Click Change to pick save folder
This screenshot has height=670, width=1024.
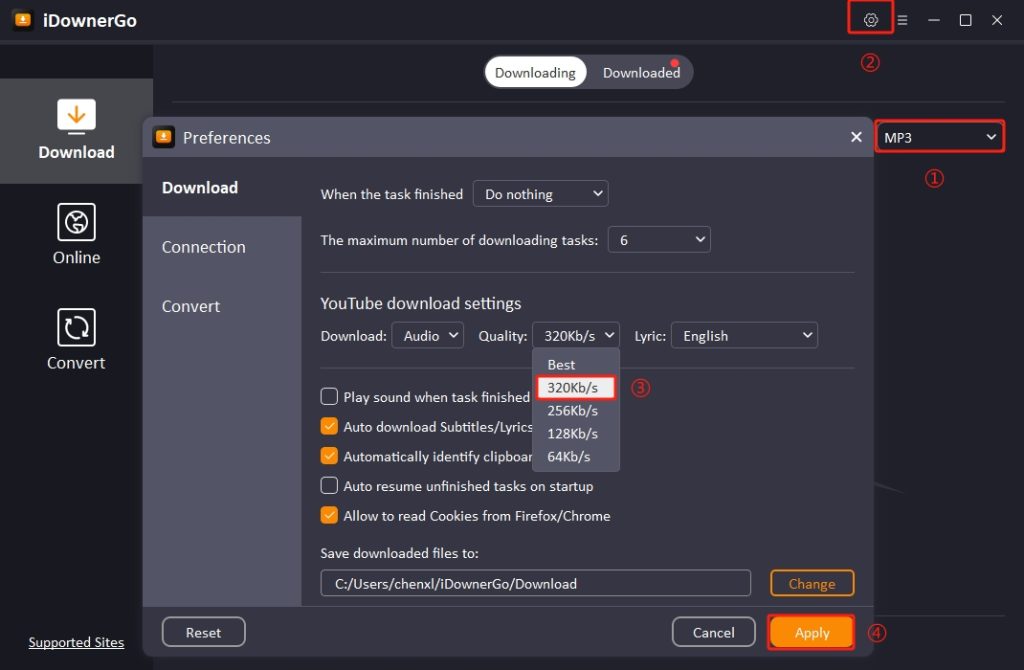tap(812, 583)
